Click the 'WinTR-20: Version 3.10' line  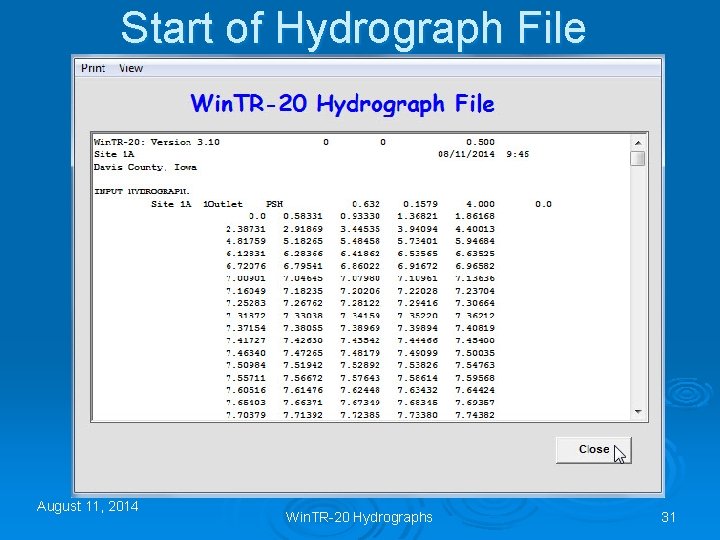[157, 142]
